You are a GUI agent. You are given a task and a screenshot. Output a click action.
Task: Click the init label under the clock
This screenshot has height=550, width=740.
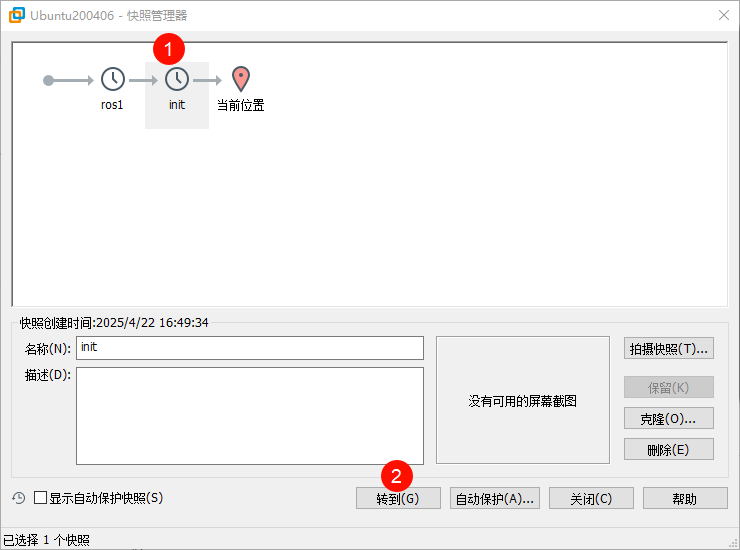[177, 105]
